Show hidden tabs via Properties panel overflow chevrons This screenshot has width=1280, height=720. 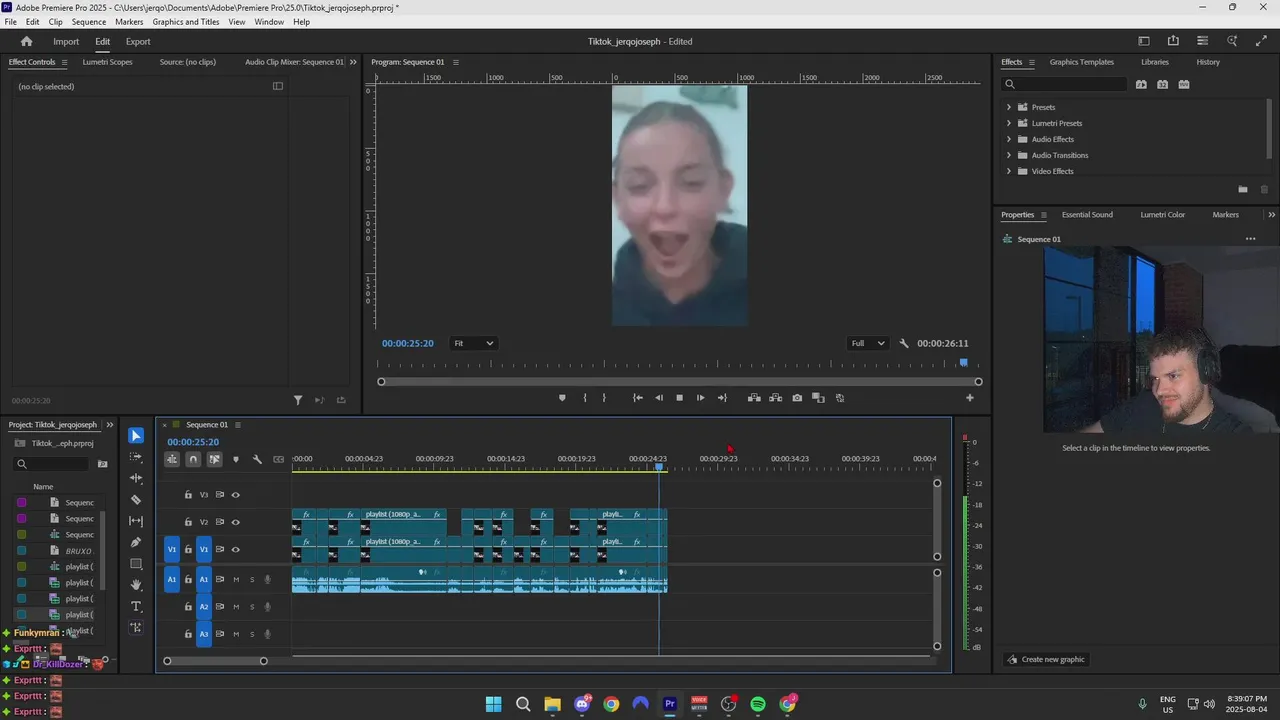[1271, 215]
